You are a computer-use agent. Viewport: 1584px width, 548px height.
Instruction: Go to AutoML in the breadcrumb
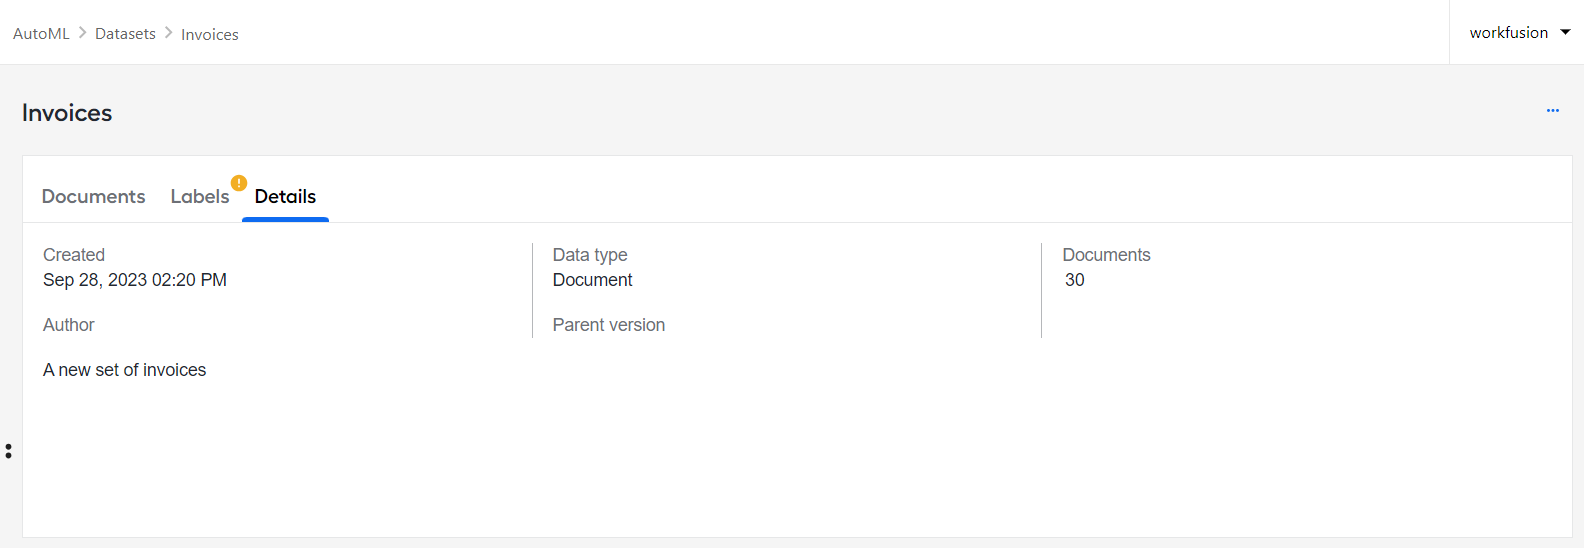(41, 34)
